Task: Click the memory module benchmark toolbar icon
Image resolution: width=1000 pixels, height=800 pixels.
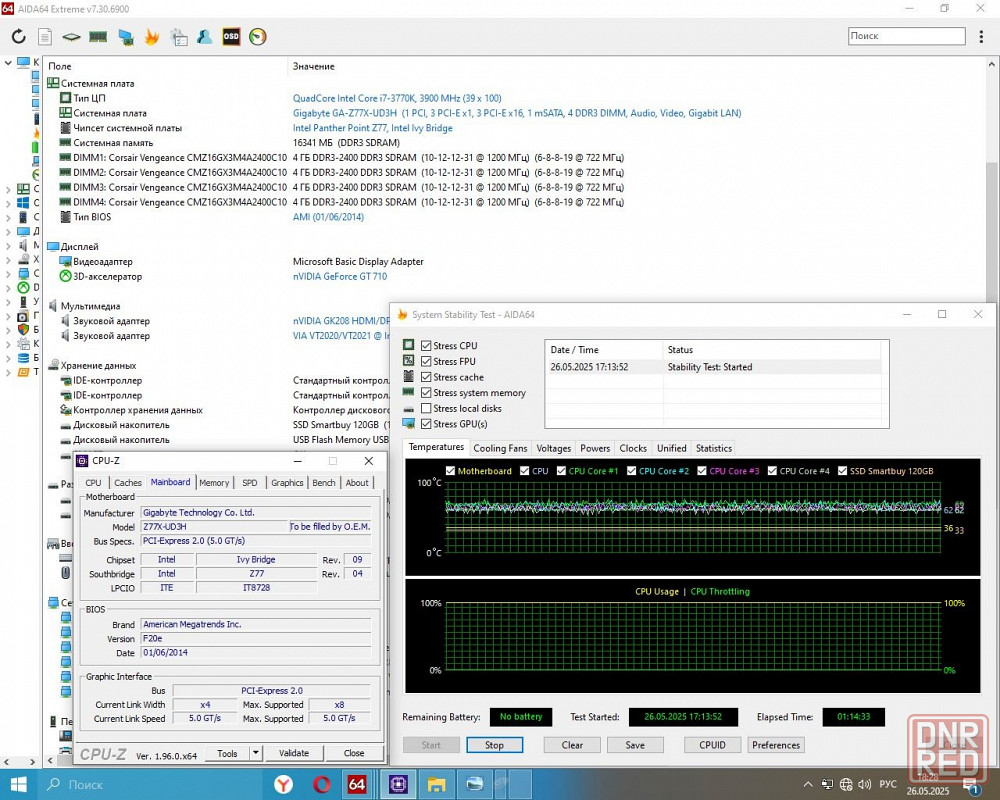Action: 98,37
